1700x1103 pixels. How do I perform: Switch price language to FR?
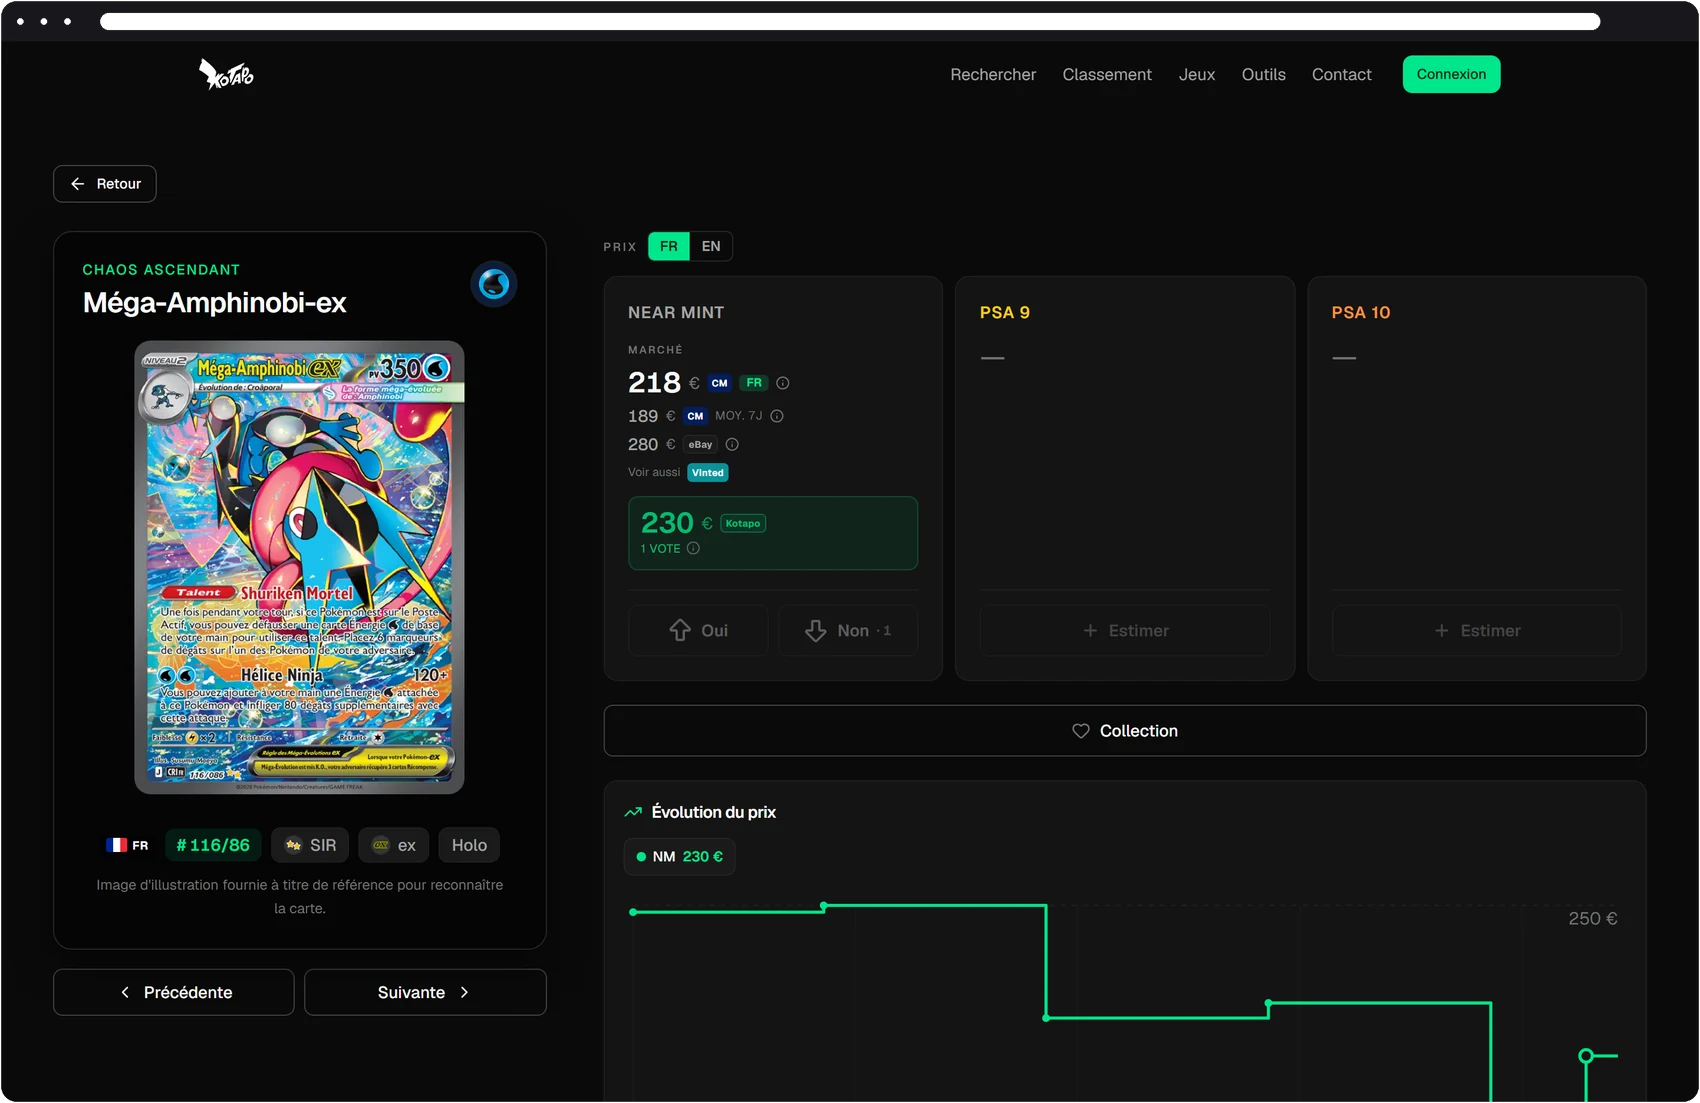(x=669, y=246)
